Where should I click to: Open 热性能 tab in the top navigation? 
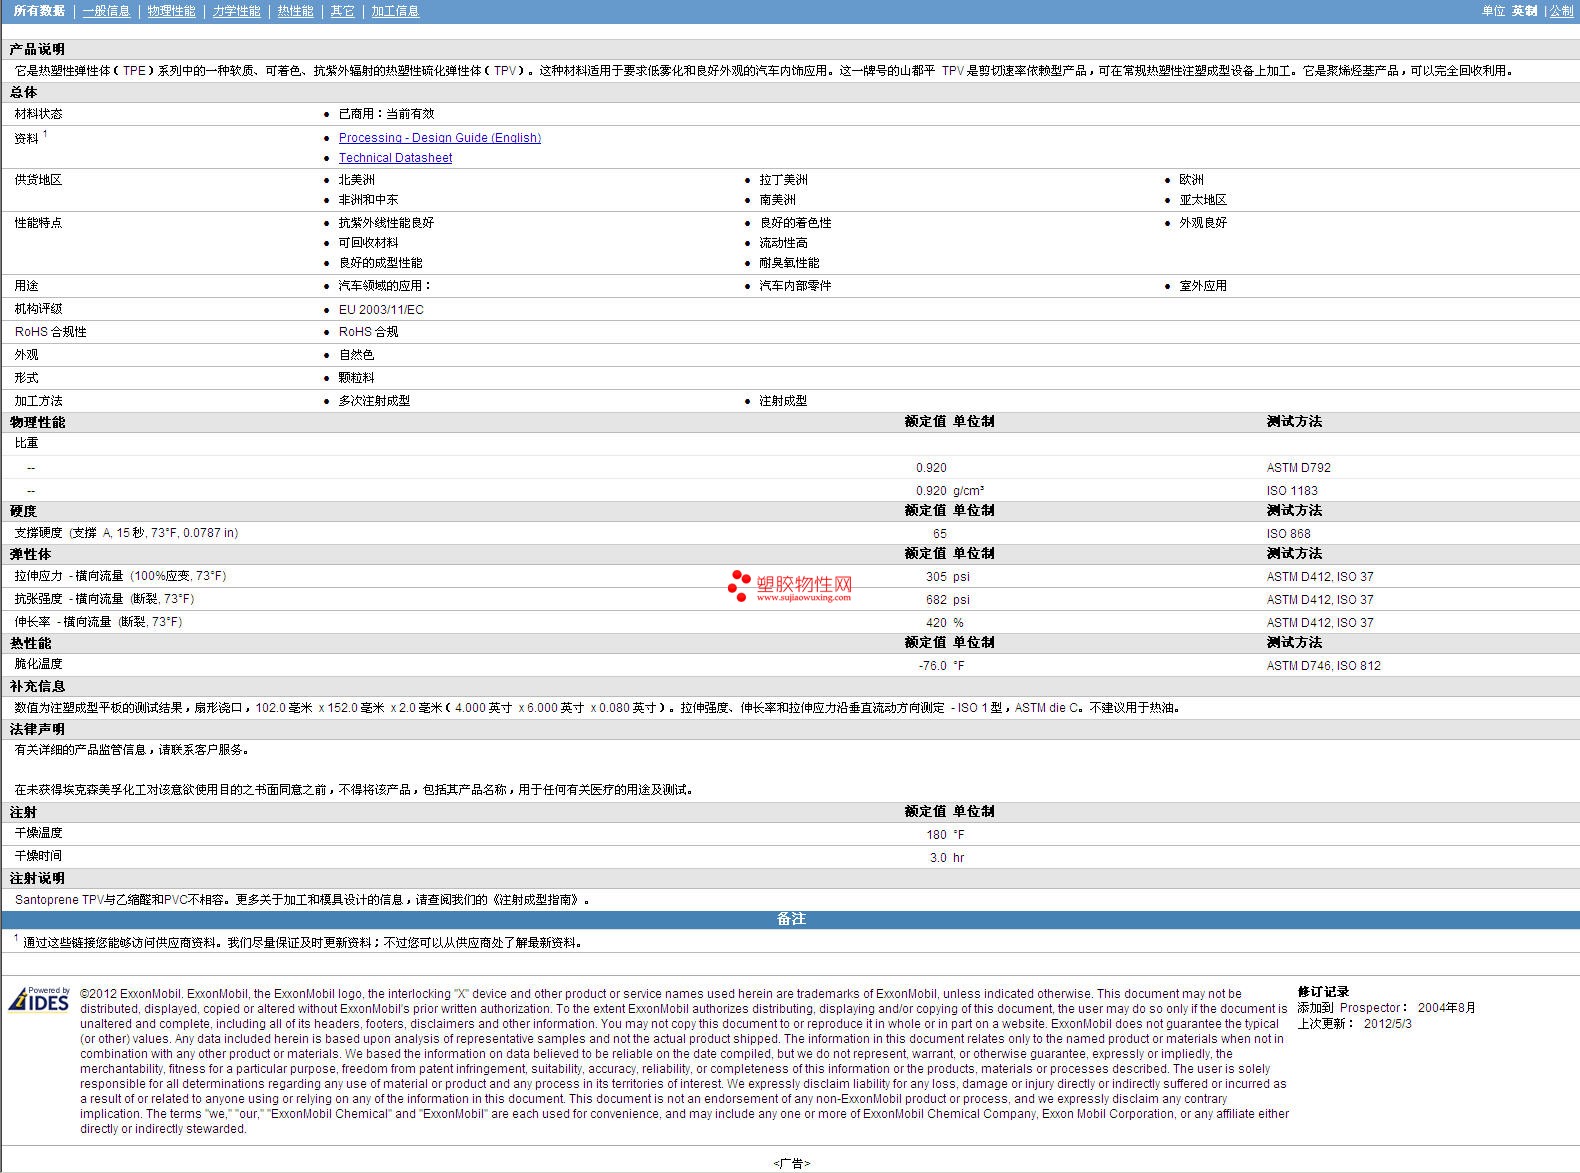coord(295,11)
